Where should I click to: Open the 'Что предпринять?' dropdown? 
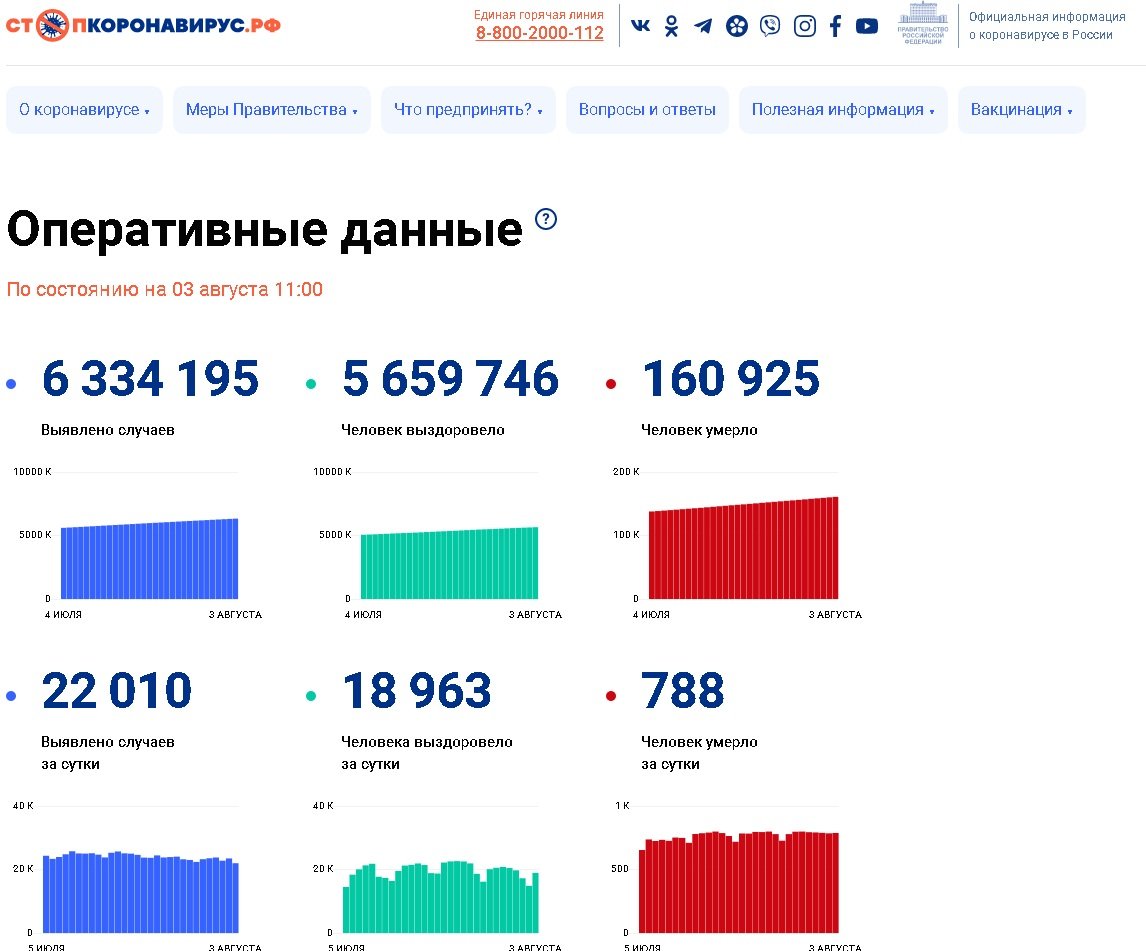click(x=468, y=110)
